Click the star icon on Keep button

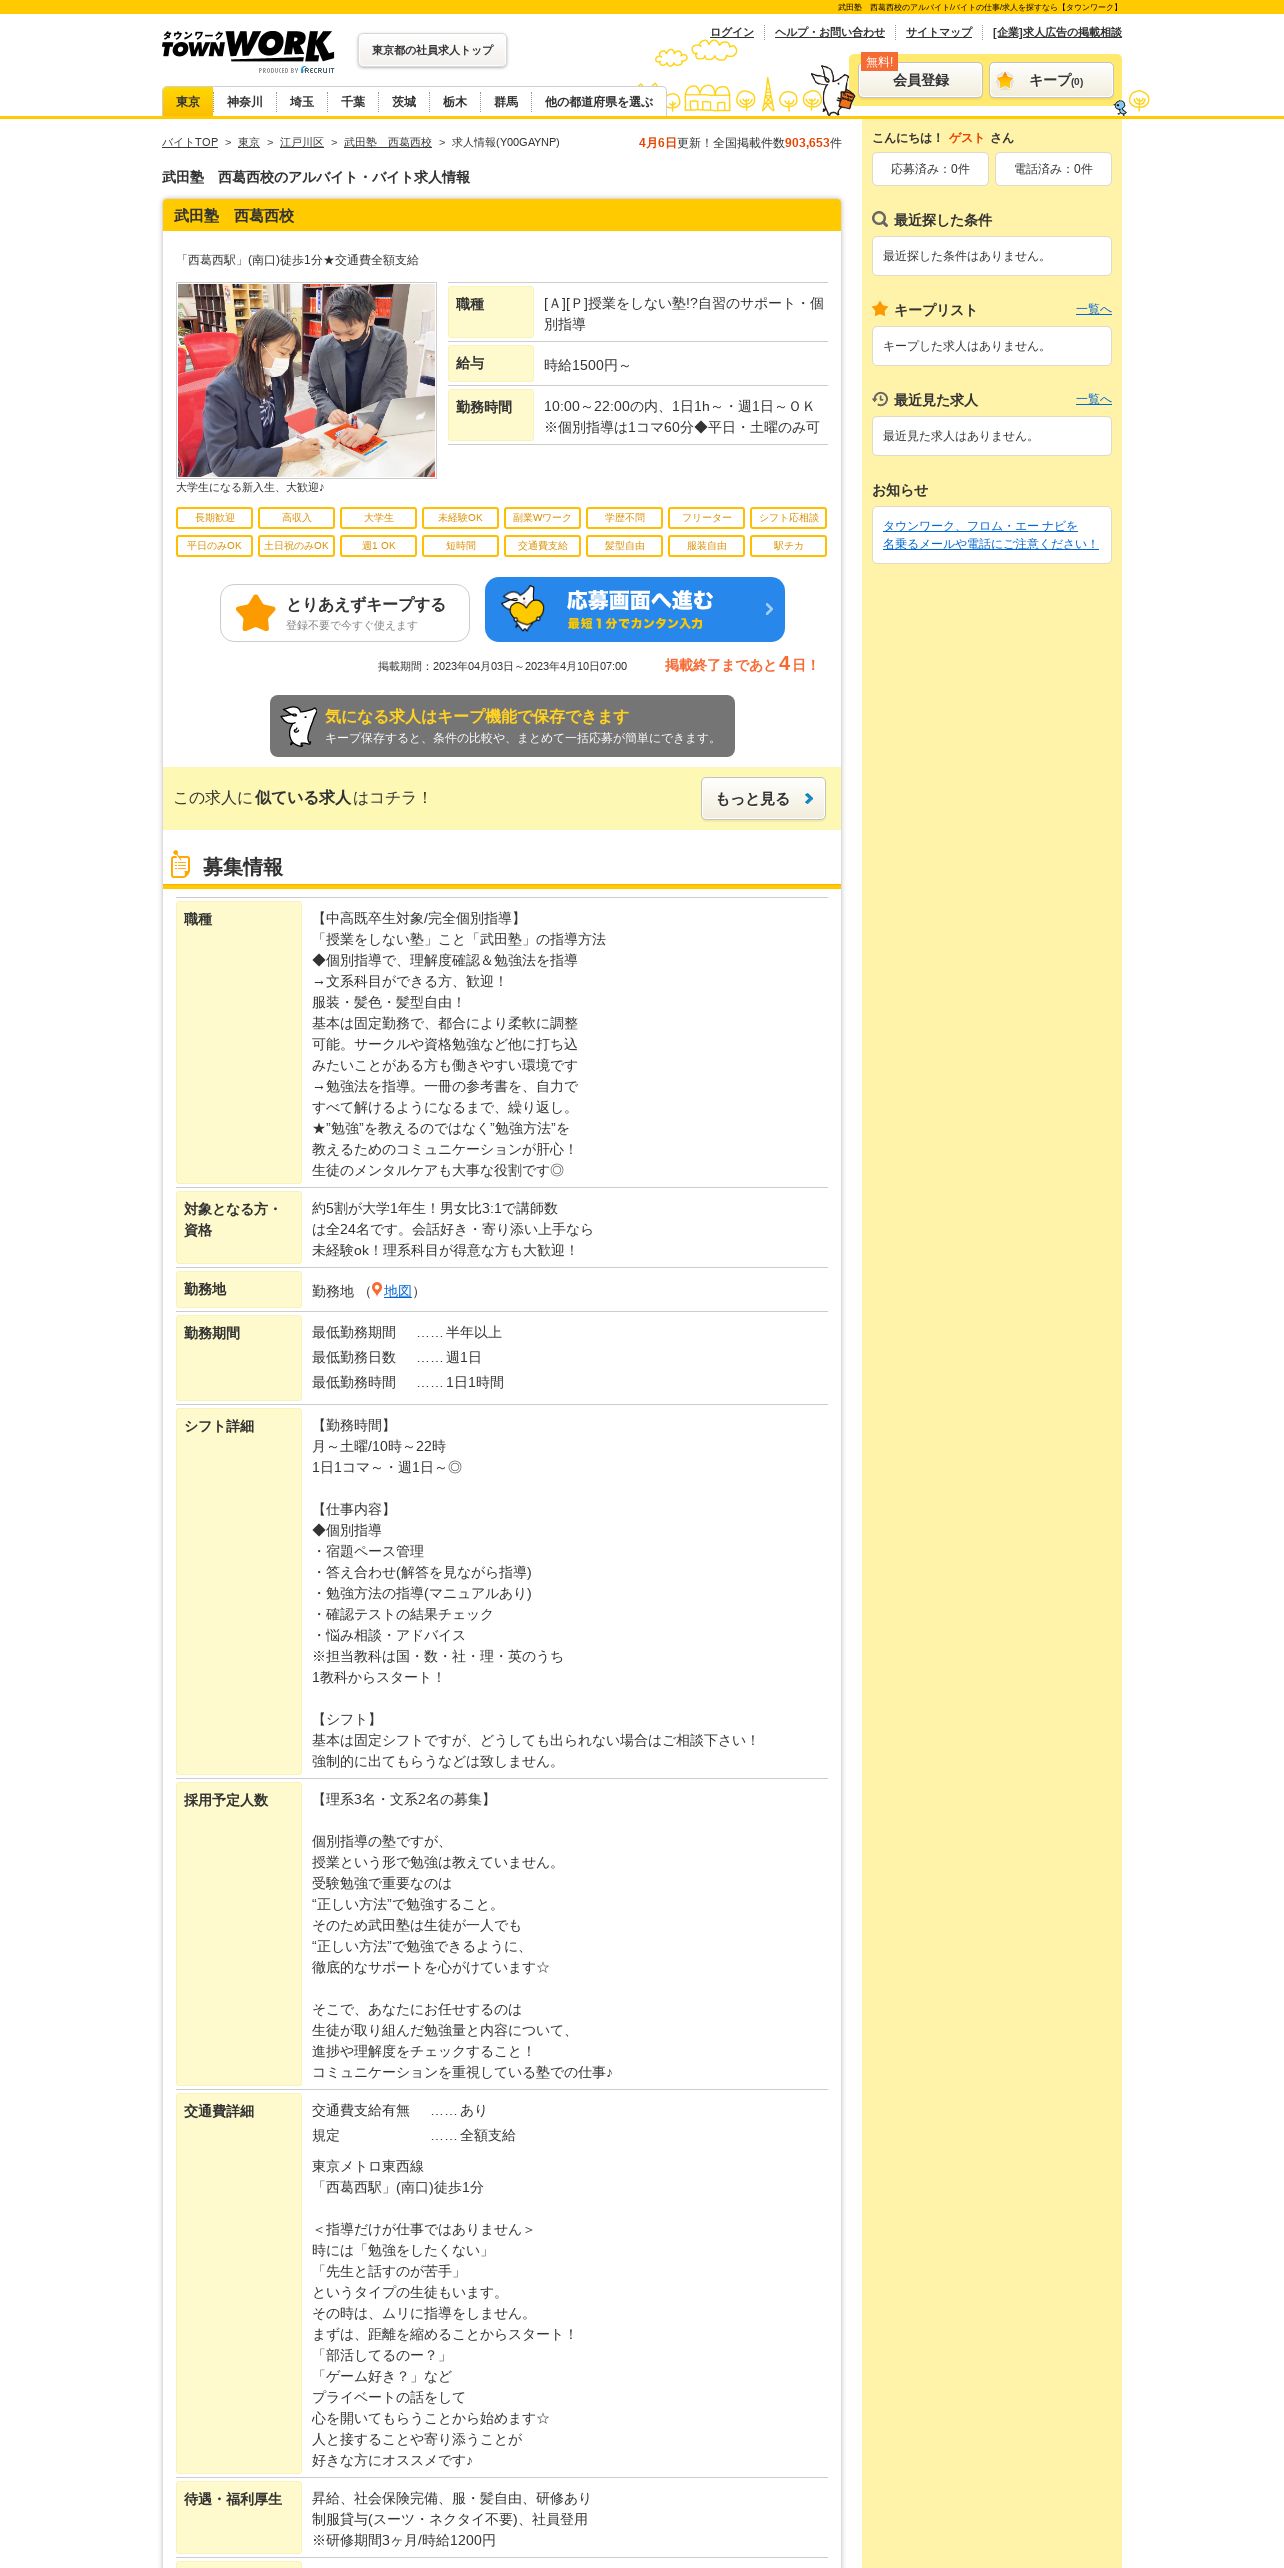[1005, 80]
